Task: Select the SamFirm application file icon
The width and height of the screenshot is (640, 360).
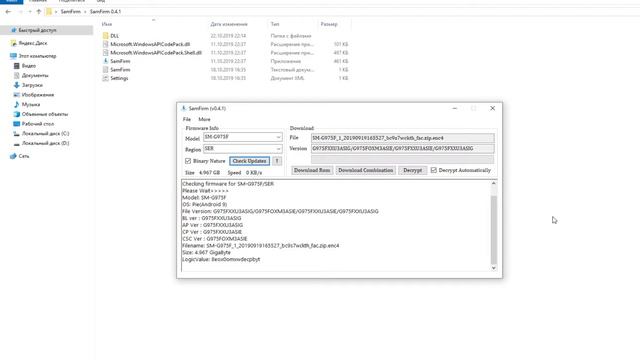Action: (106, 61)
